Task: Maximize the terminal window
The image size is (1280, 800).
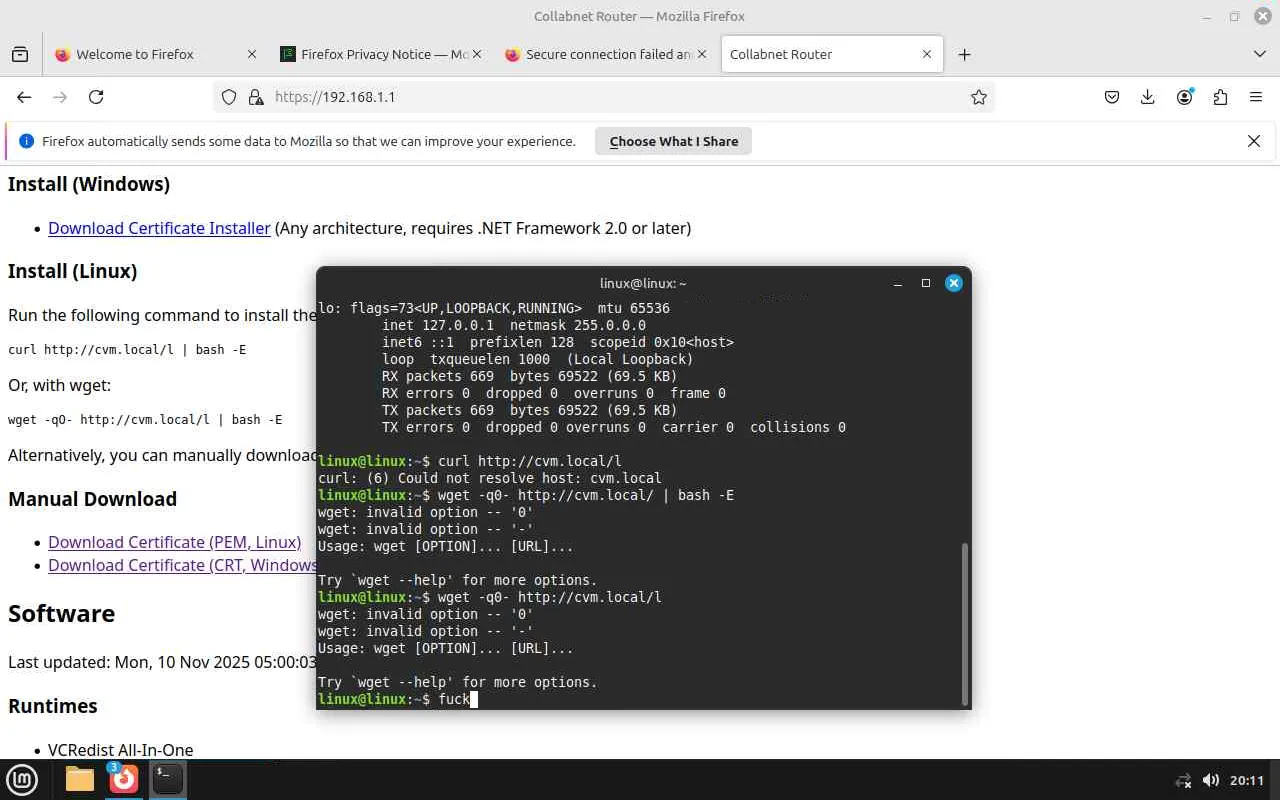Action: (926, 283)
